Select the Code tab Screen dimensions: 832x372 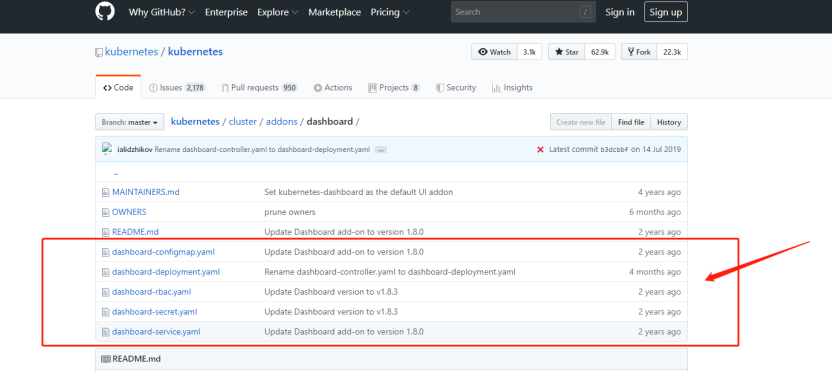coord(118,88)
